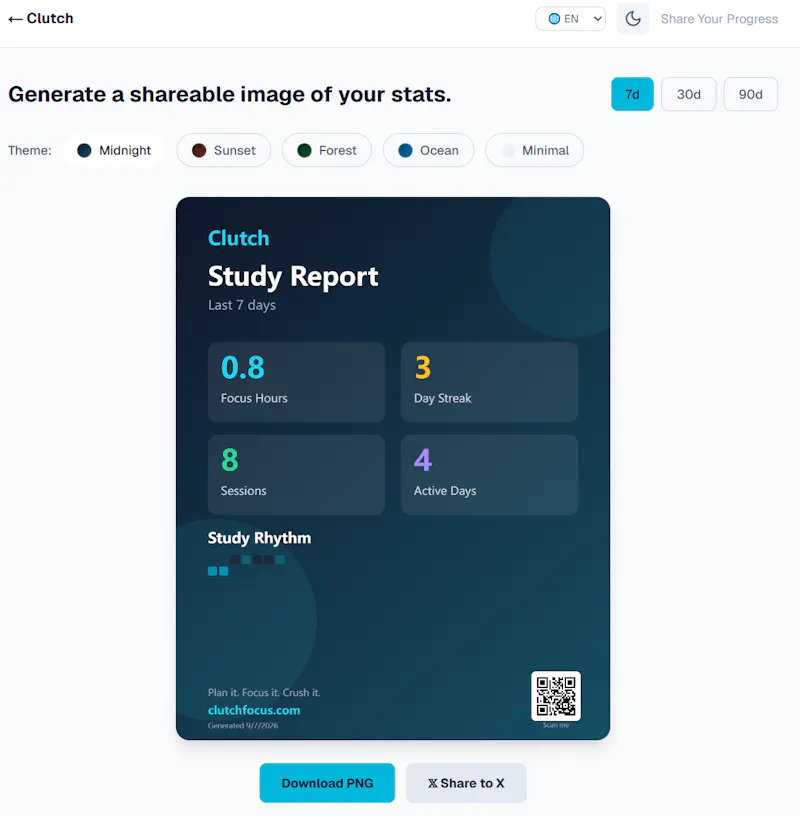
Task: Choose the Ocean theme
Action: (x=428, y=150)
